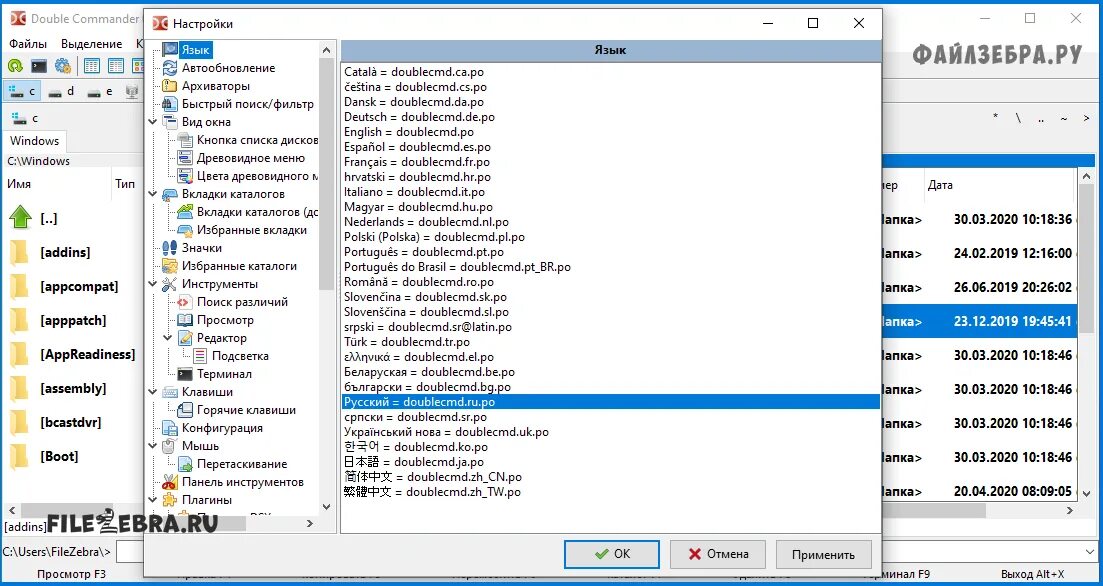Click terminal icon in Double Commander toolbar
1103x586 pixels.
pyautogui.click(x=39, y=65)
